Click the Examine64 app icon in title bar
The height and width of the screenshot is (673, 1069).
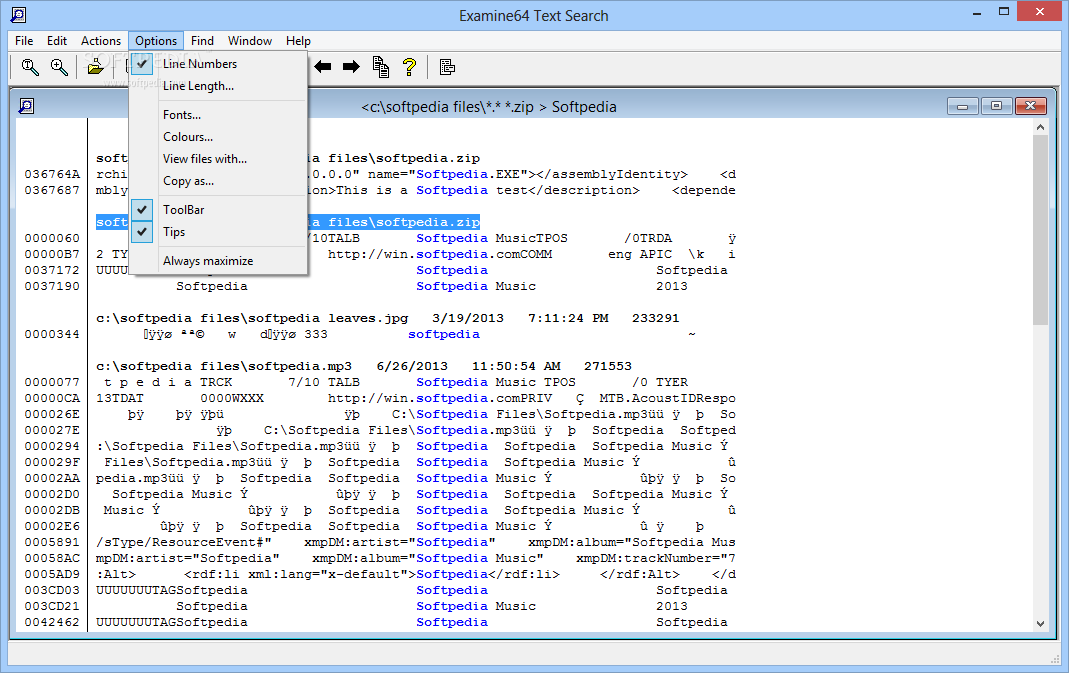[x=18, y=14]
